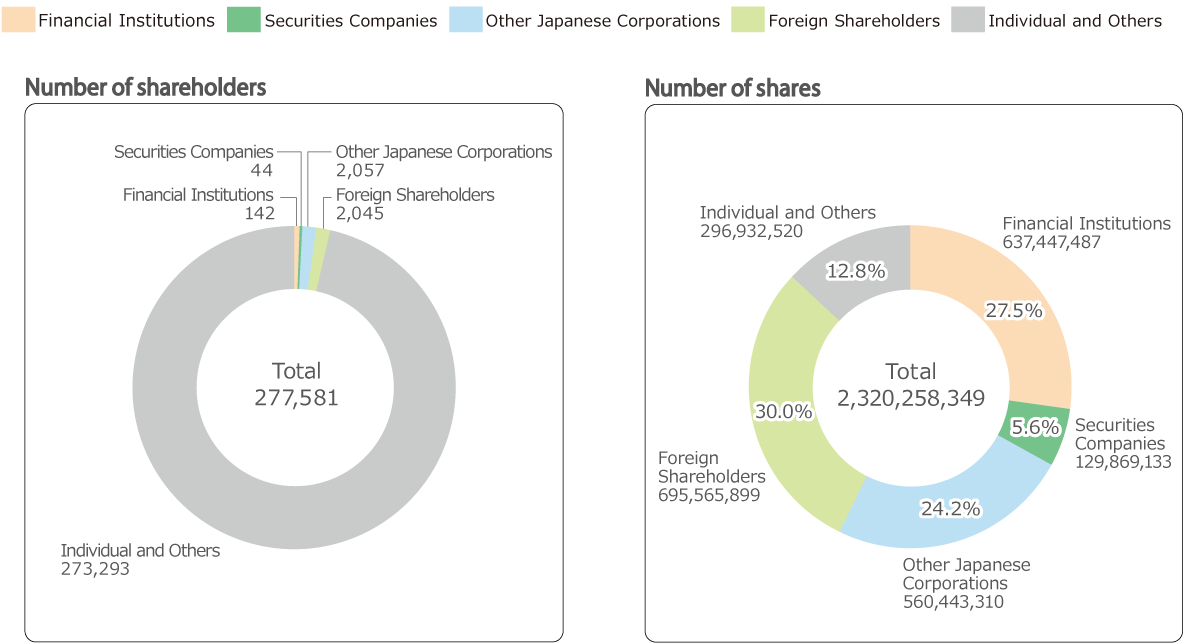
Task: Select the 'Foreign Shareholders' legend label
Action: click(854, 20)
